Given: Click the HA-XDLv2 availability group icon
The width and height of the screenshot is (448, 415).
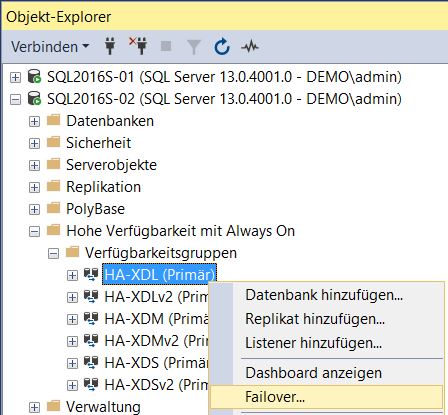Looking at the screenshot, I should [x=91, y=296].
